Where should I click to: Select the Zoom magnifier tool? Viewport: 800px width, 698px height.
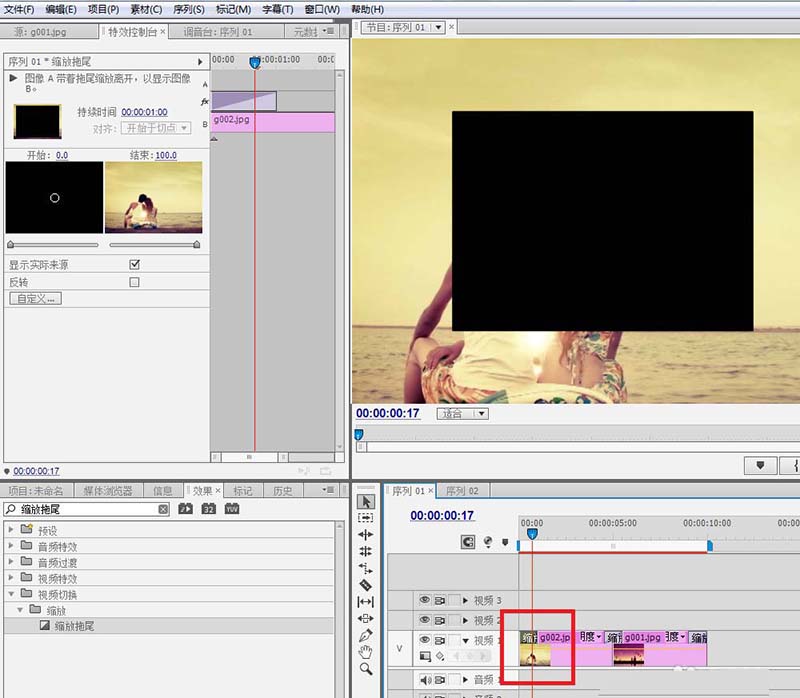point(366,668)
